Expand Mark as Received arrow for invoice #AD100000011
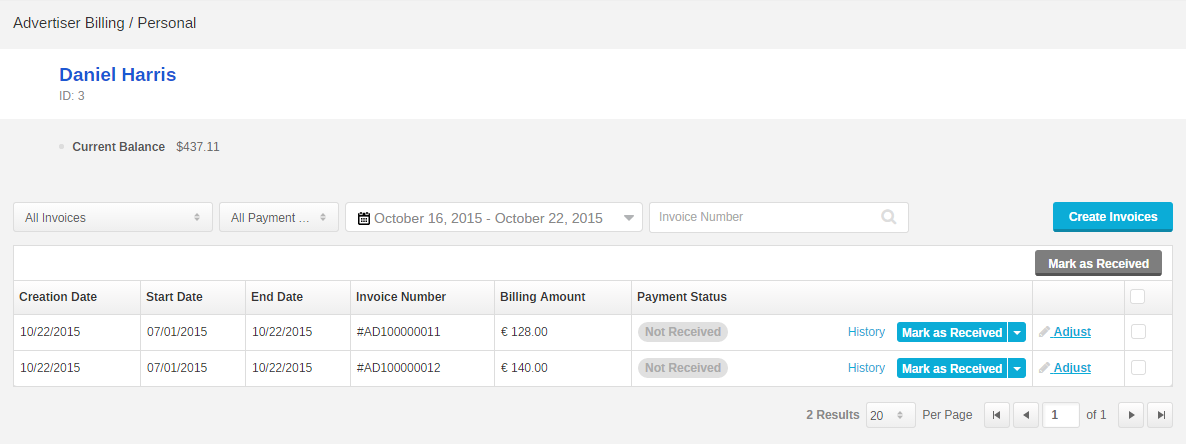Image resolution: width=1186 pixels, height=444 pixels. click(1017, 332)
